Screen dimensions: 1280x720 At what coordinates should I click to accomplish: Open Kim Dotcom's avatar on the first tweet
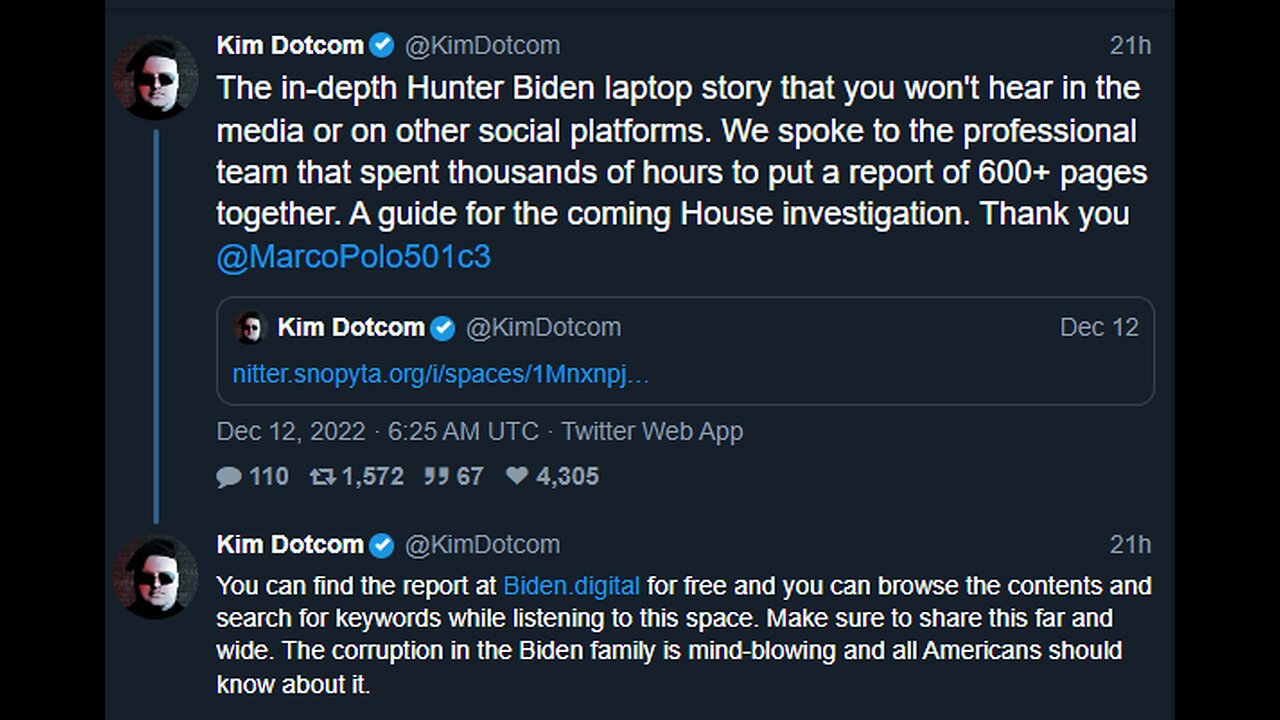point(156,78)
